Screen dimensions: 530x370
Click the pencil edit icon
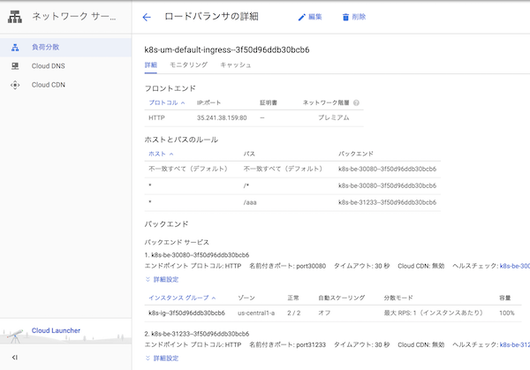point(302,17)
